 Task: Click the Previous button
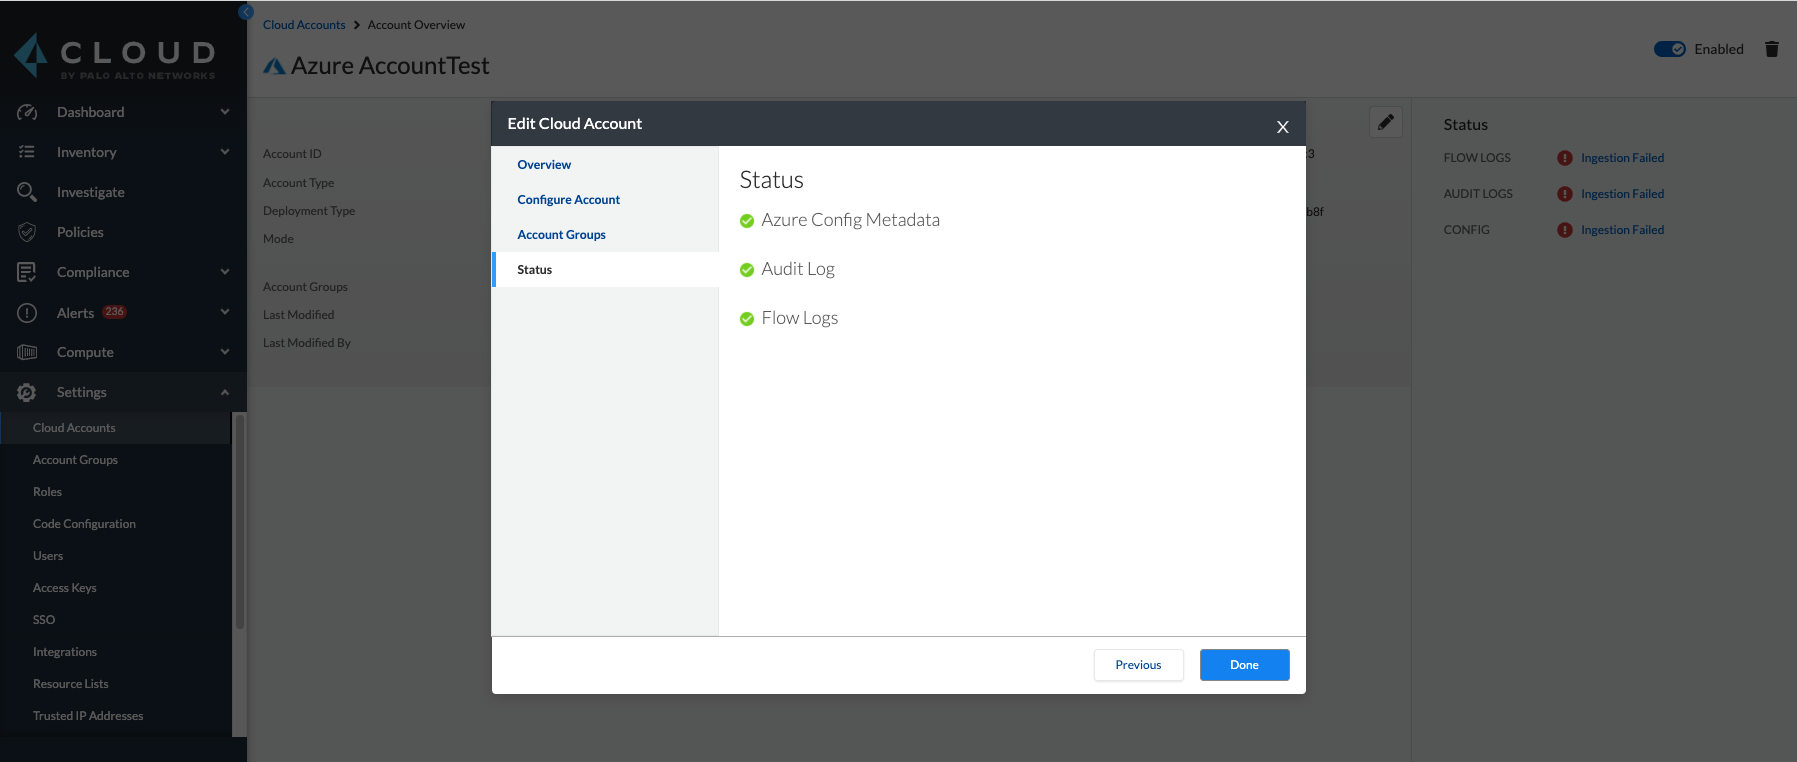pyautogui.click(x=1138, y=665)
